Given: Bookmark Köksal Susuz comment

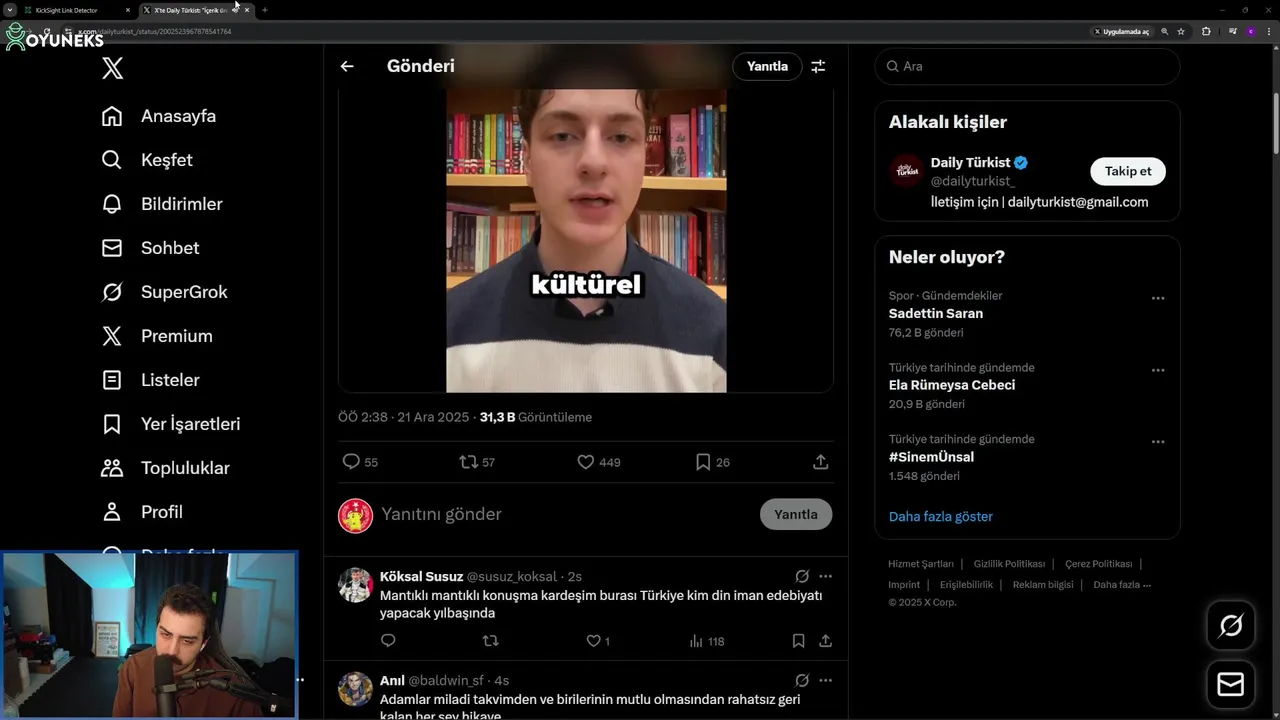Looking at the screenshot, I should click(x=798, y=641).
